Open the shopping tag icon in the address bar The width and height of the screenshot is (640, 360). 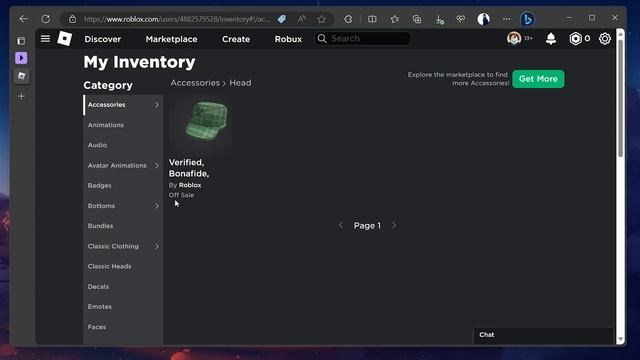pyautogui.click(x=282, y=19)
